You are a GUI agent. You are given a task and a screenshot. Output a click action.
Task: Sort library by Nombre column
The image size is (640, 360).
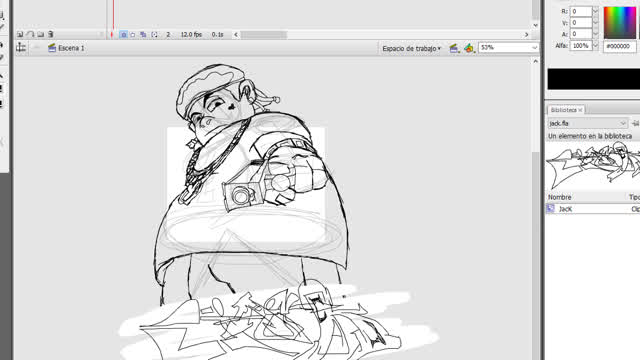[x=559, y=197]
